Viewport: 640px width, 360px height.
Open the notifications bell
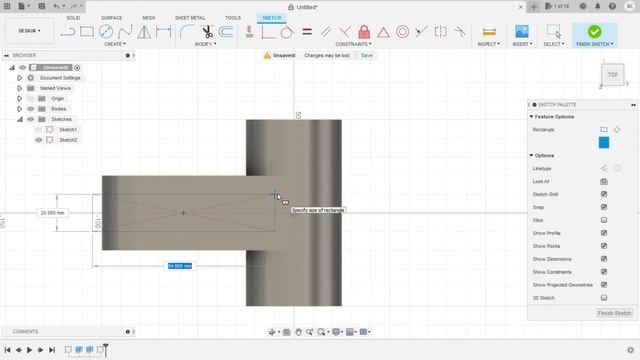pos(598,7)
